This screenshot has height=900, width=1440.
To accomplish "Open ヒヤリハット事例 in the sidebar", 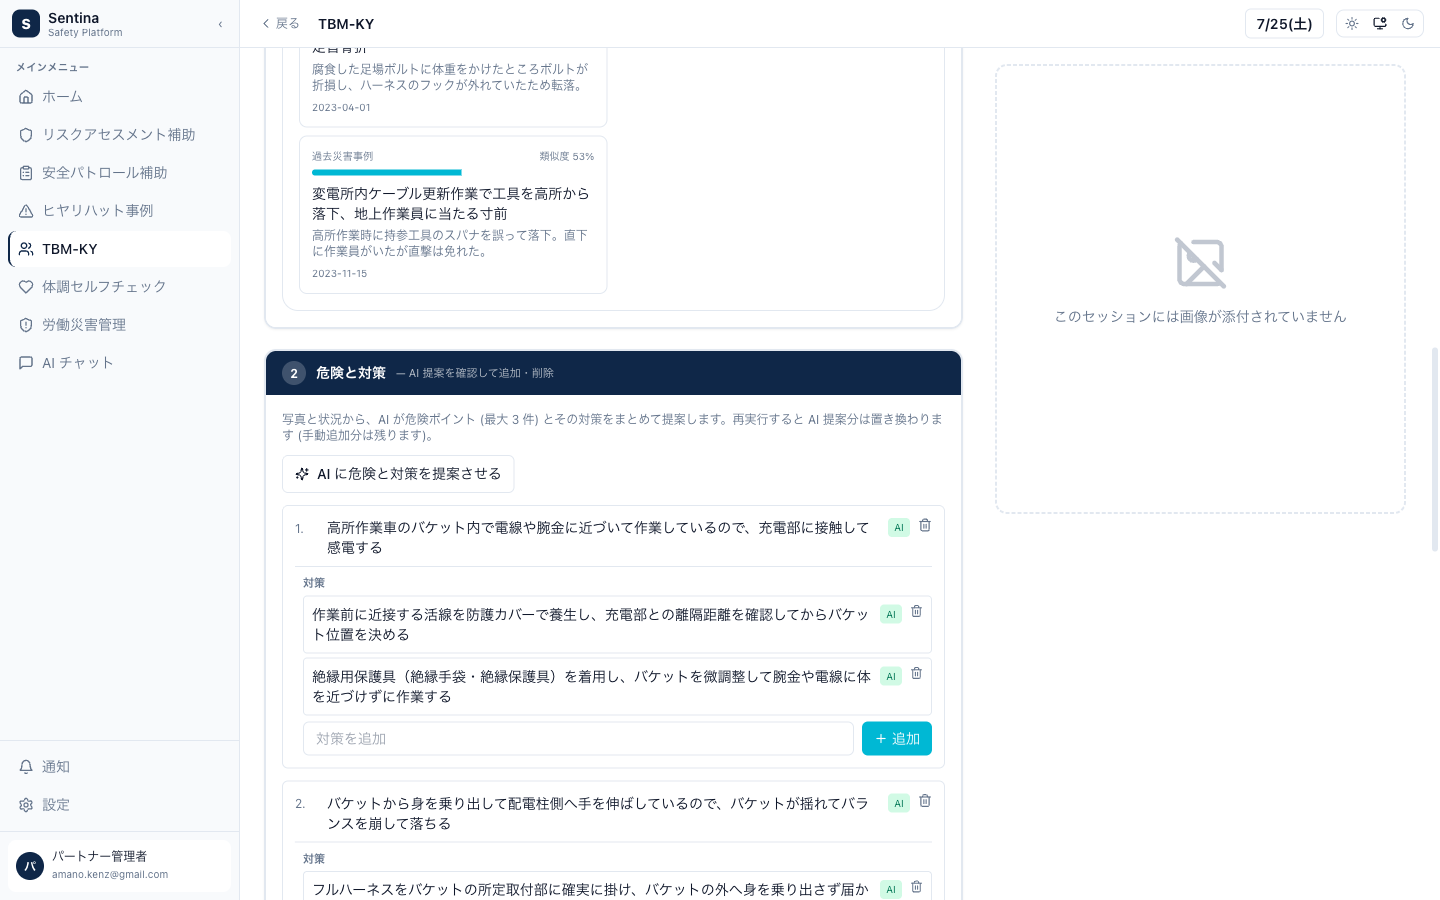I will [119, 211].
